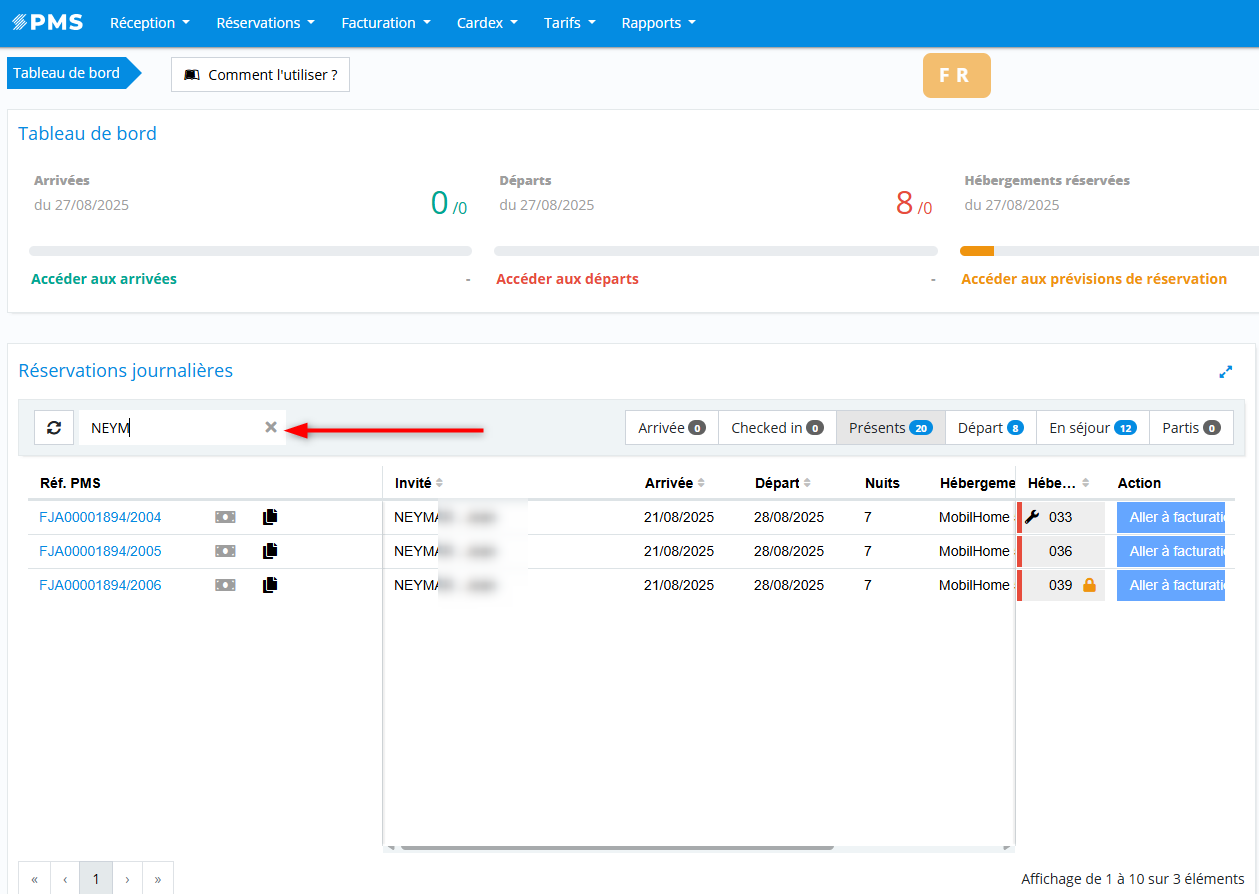Click the orange lock icon on room 039
Image resolution: width=1259 pixels, height=894 pixels.
[x=1089, y=585]
